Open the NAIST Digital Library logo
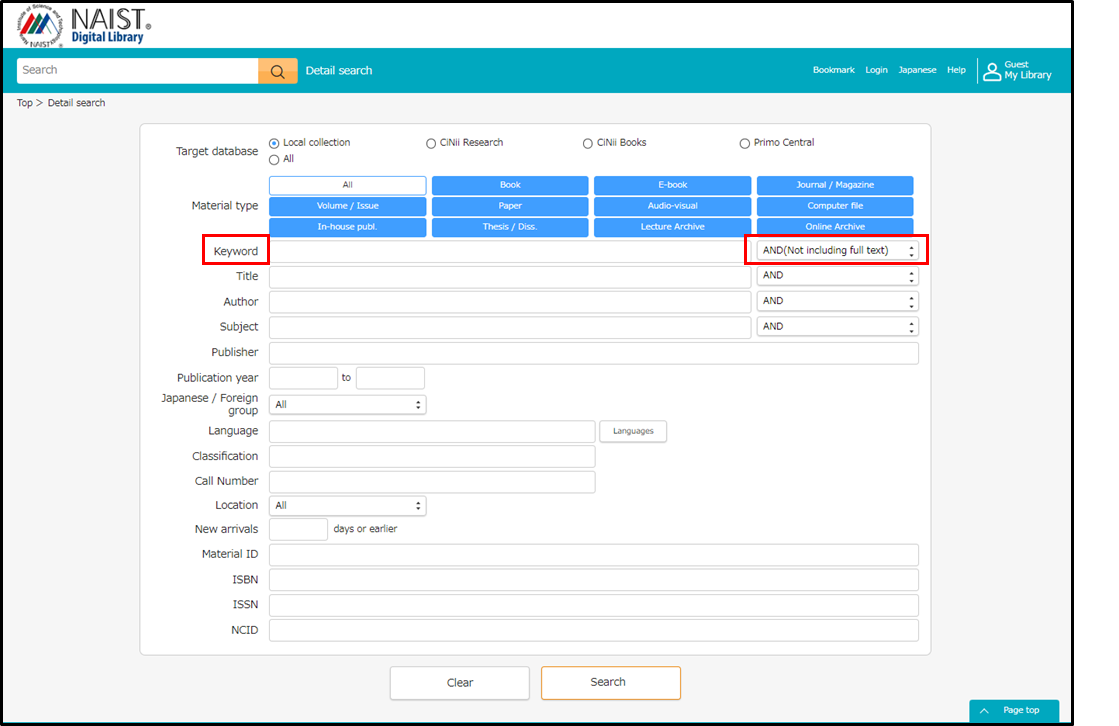 tap(84, 26)
